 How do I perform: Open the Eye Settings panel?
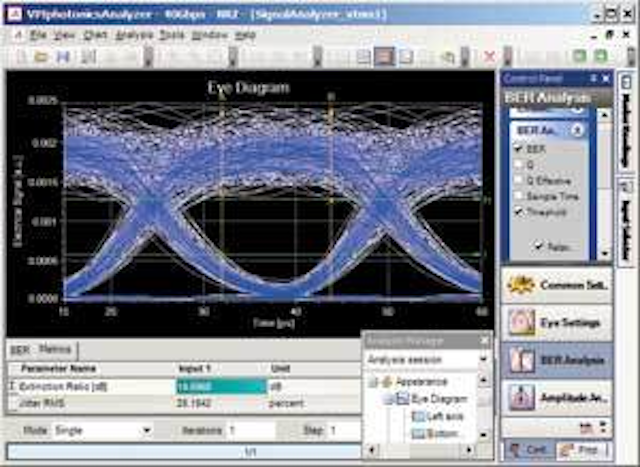click(x=557, y=322)
